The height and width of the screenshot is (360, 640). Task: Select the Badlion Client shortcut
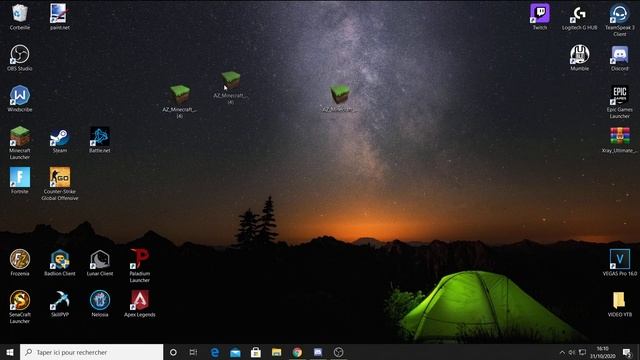pos(60,262)
